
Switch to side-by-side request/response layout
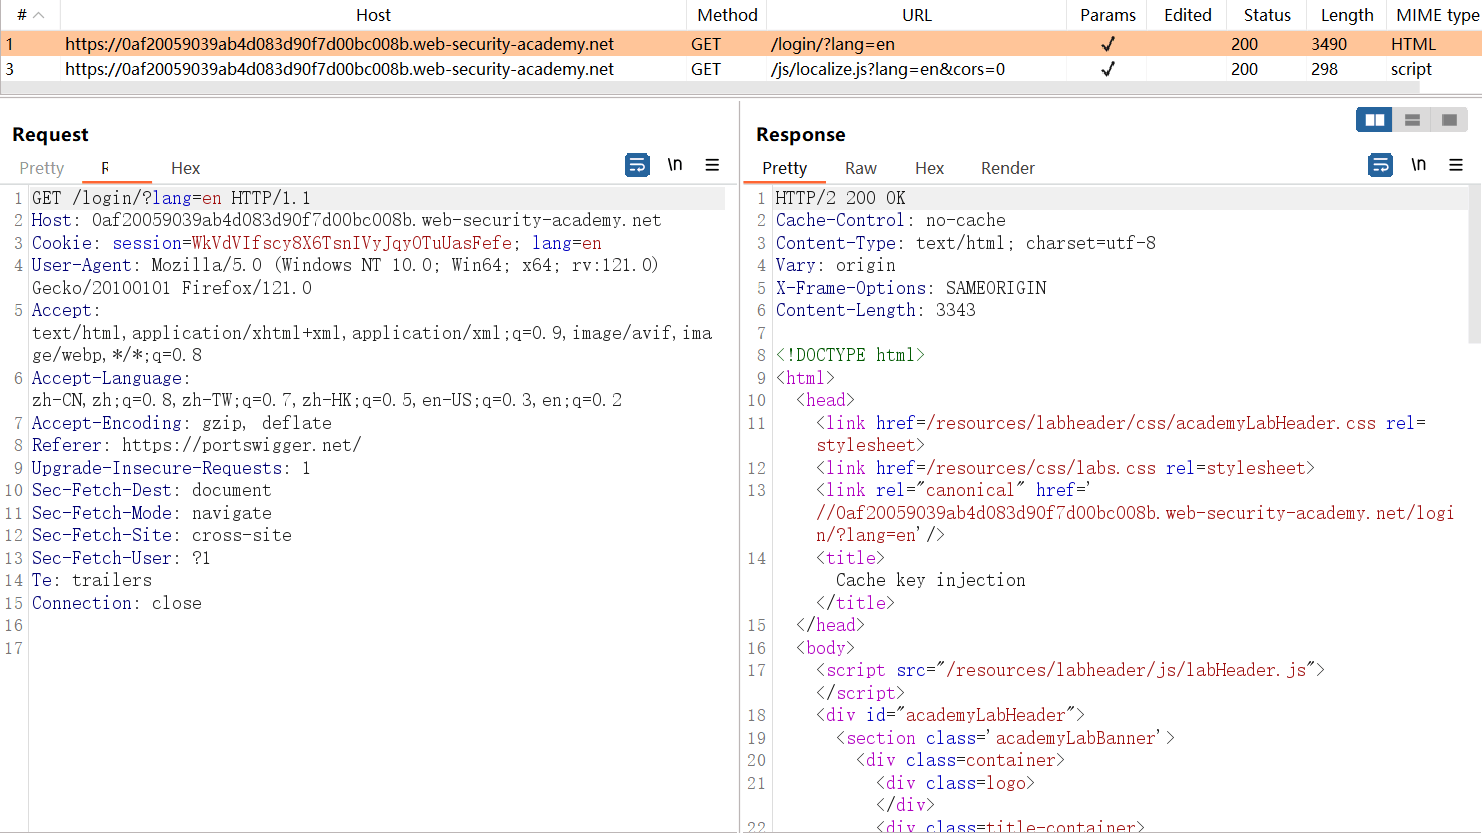tap(1375, 120)
